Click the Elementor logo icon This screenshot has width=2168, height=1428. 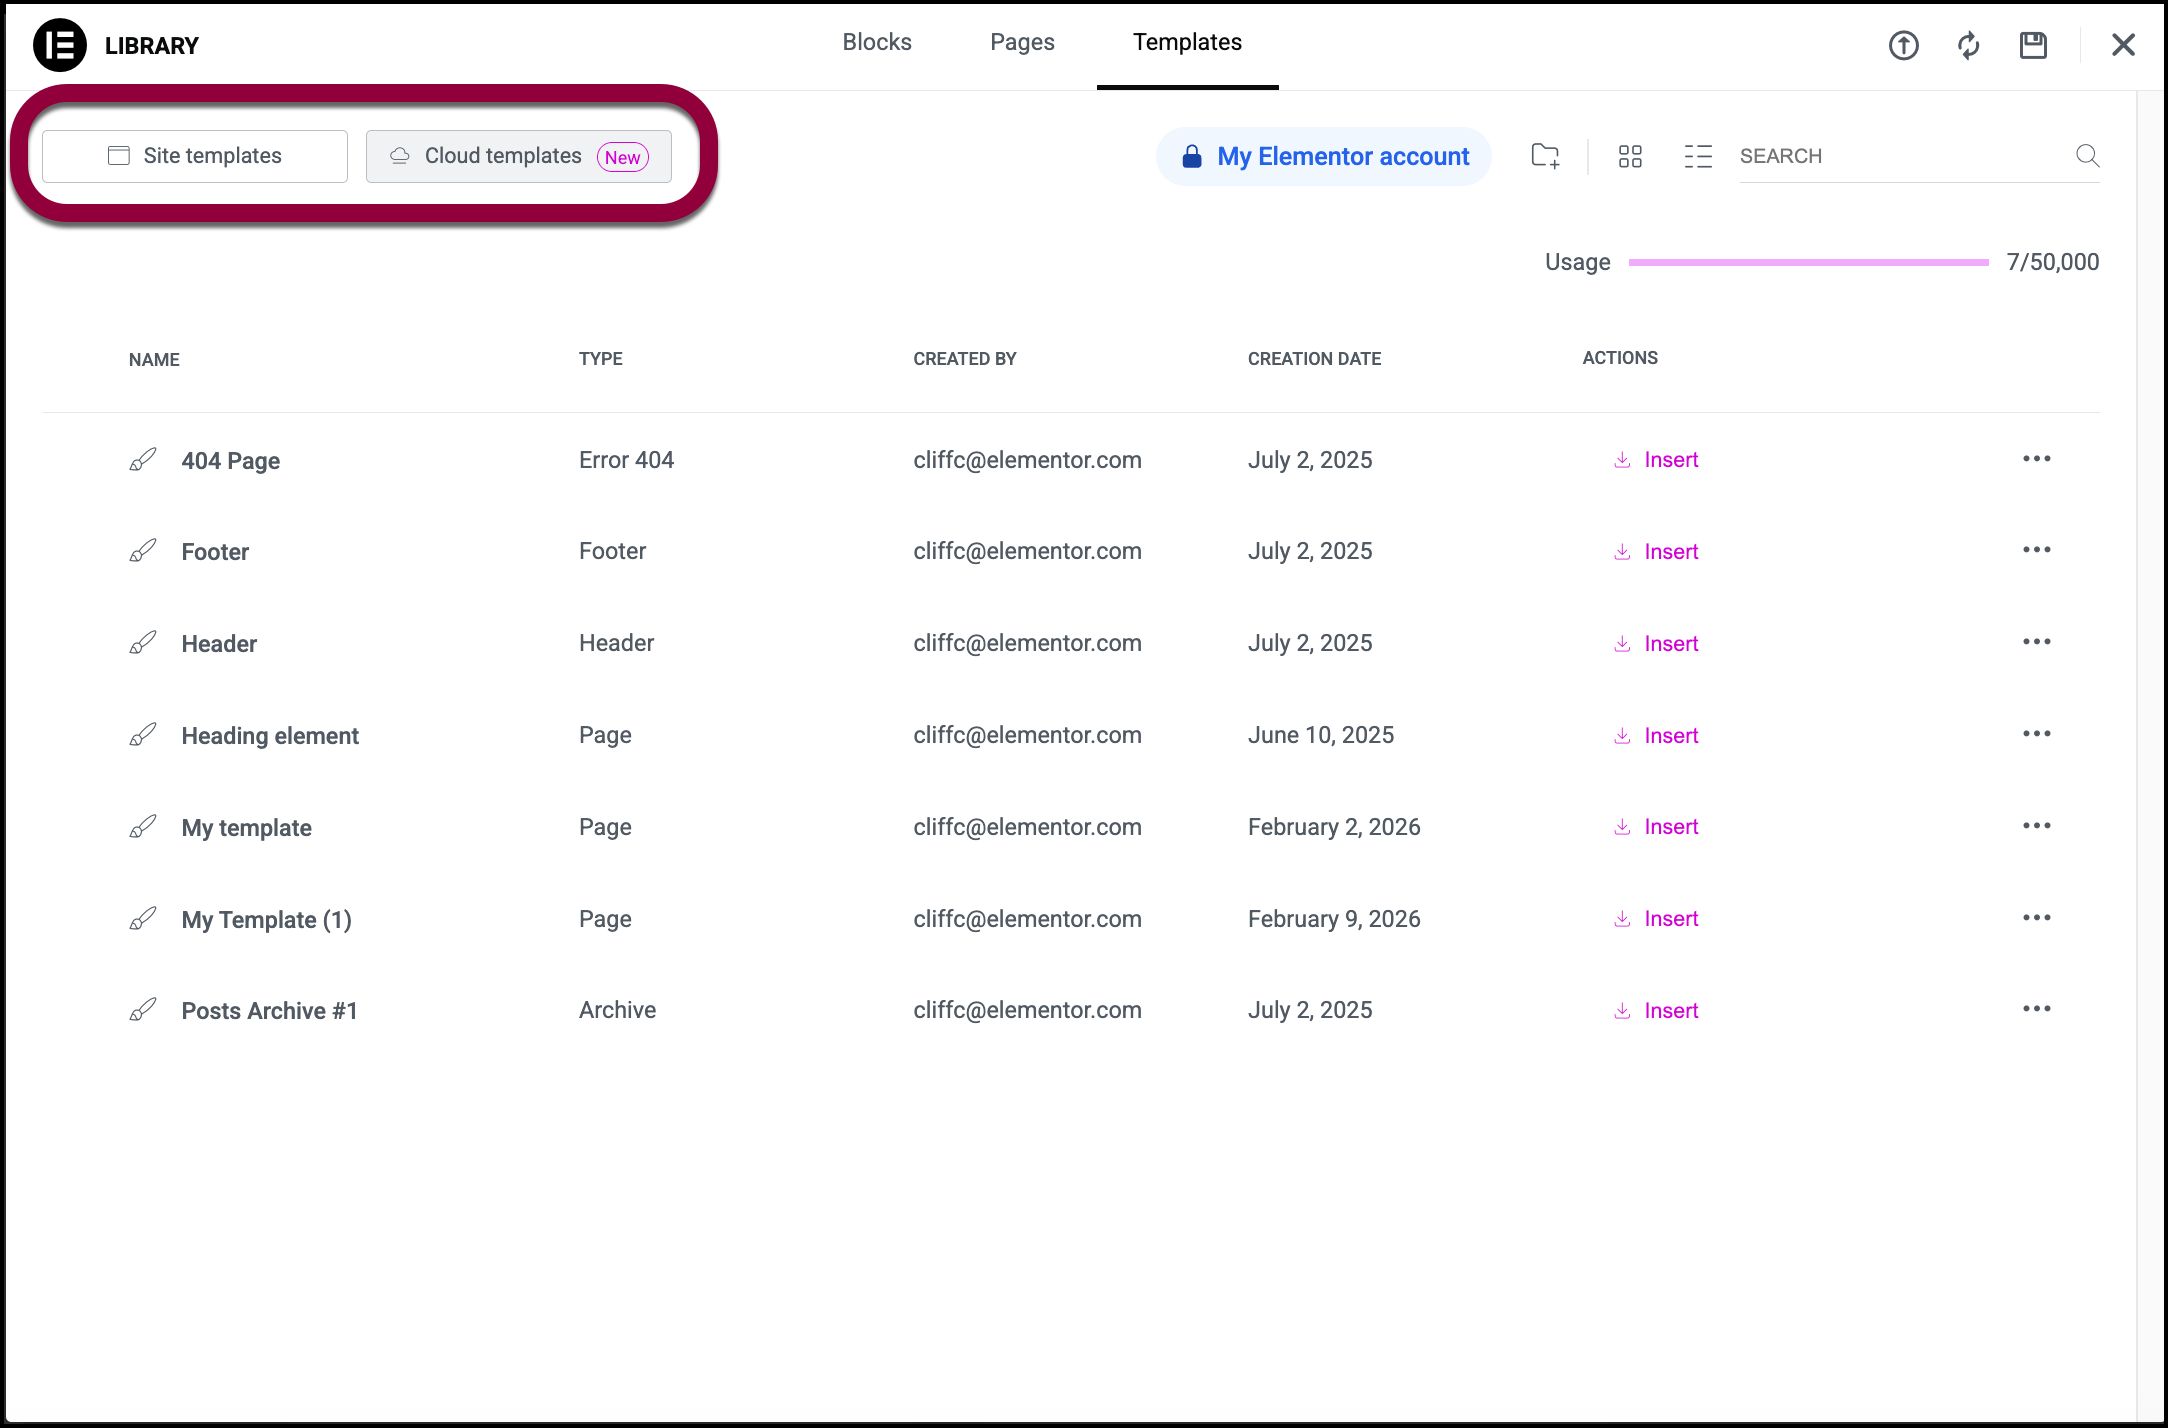[60, 45]
